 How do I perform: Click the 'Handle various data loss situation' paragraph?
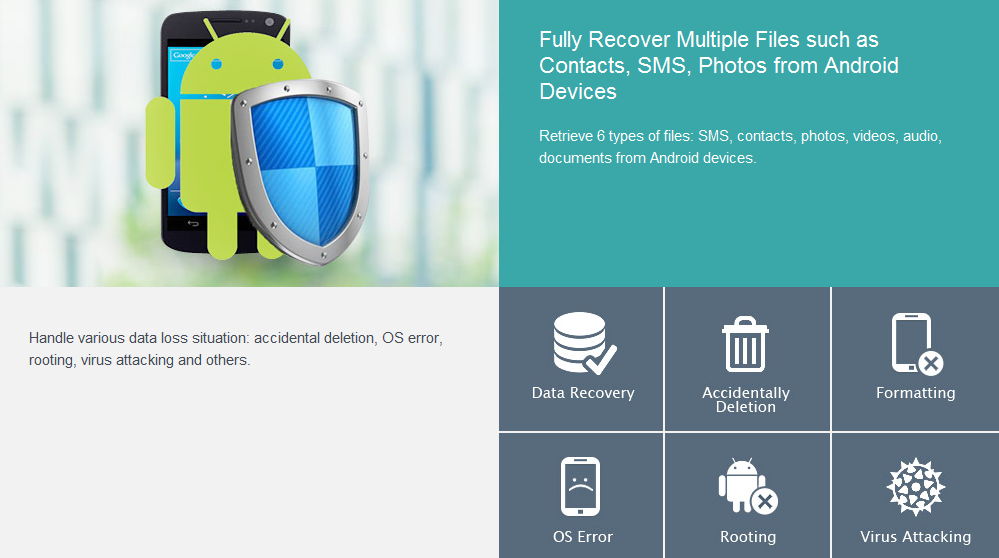point(236,348)
